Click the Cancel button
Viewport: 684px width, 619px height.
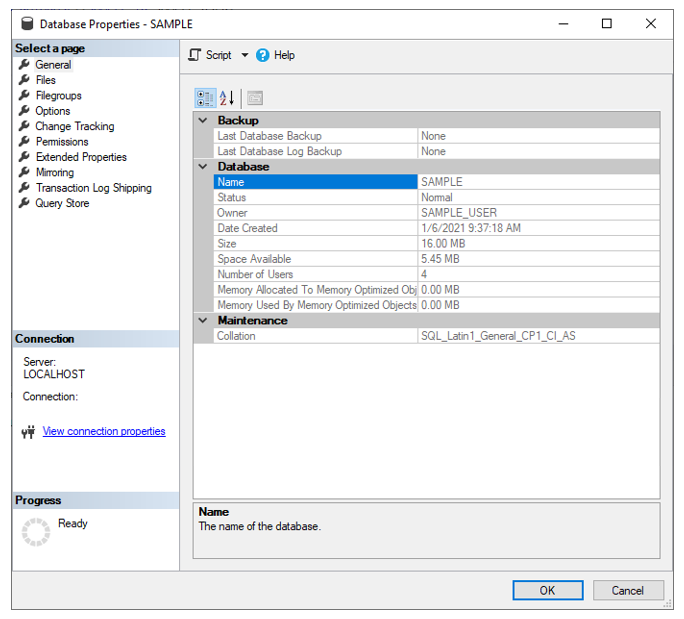(628, 590)
